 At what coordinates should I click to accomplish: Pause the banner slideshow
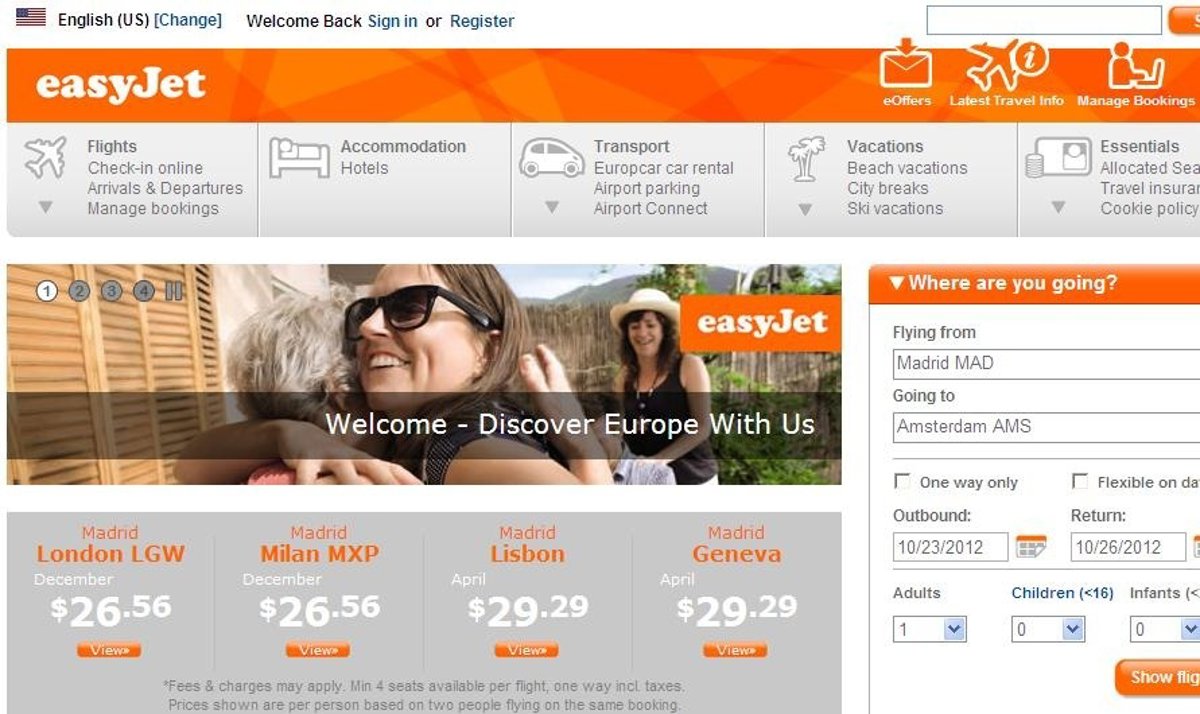(174, 291)
